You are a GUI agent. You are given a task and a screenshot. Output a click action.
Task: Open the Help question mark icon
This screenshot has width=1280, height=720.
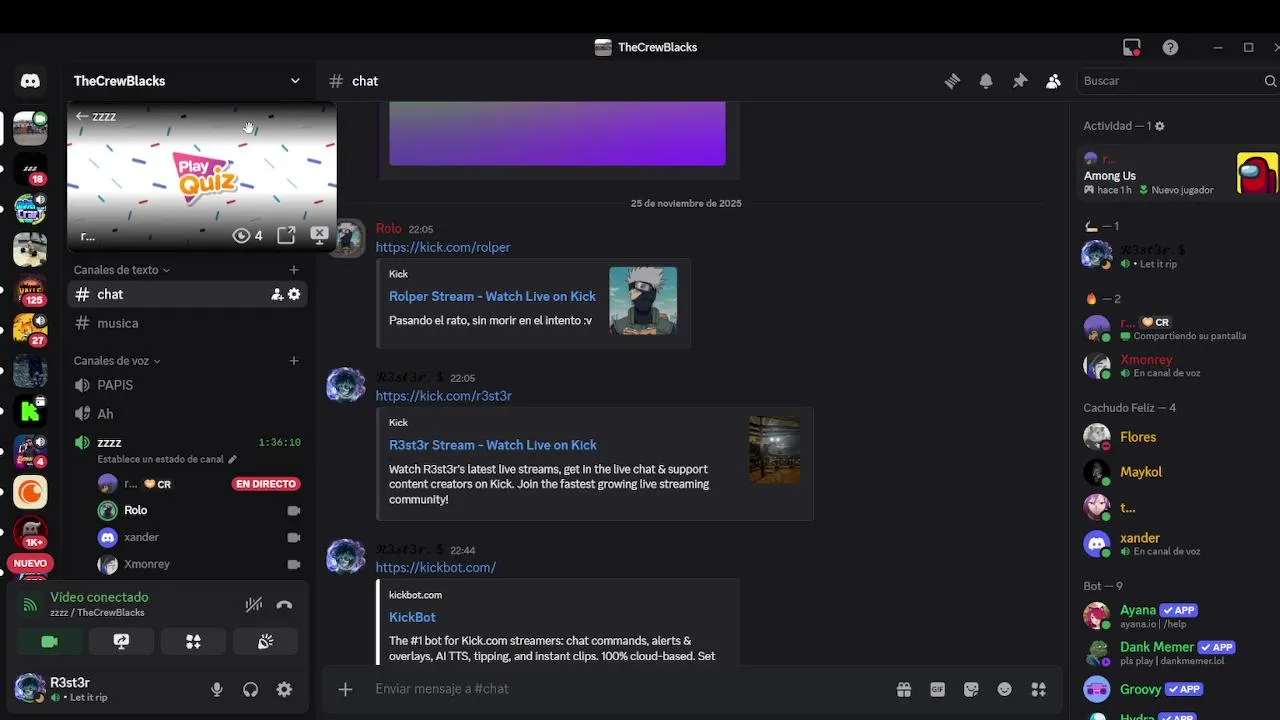(1170, 47)
